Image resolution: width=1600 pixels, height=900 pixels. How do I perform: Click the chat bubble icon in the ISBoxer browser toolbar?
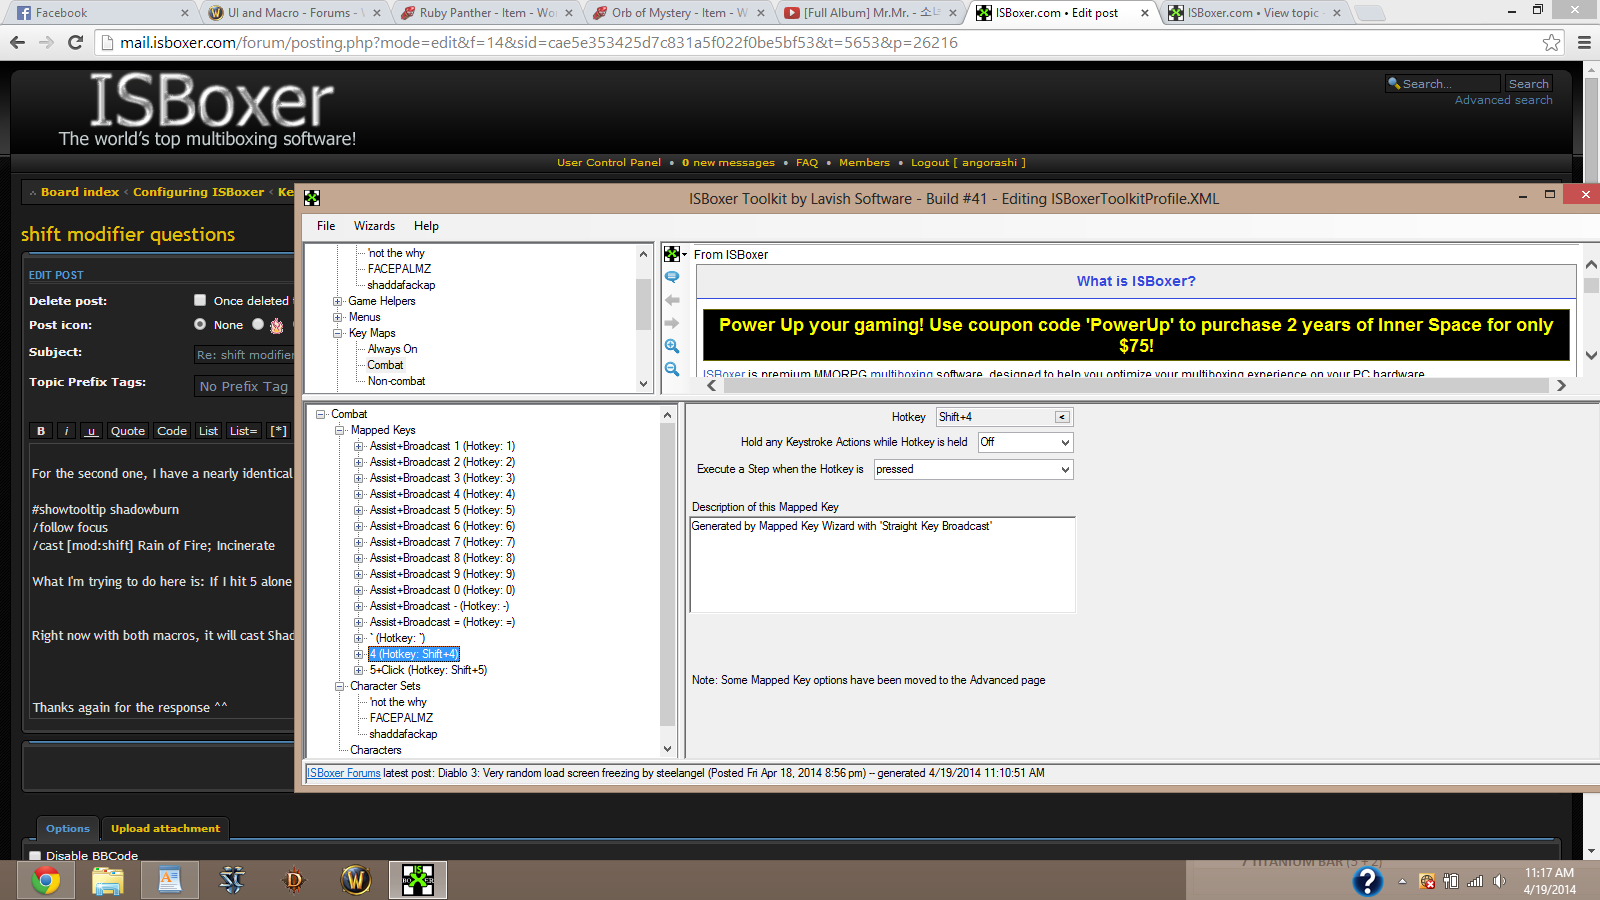click(x=672, y=277)
